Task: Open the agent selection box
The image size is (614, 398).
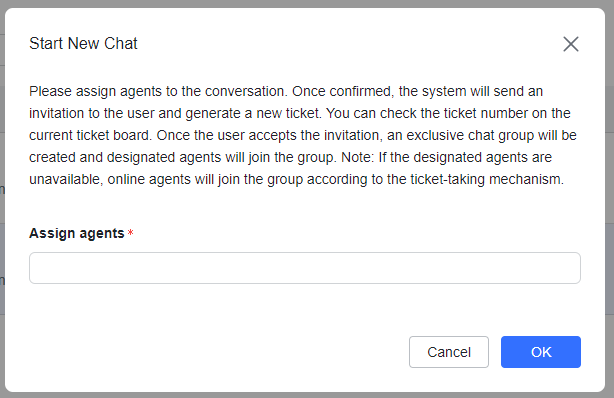Action: [305, 268]
